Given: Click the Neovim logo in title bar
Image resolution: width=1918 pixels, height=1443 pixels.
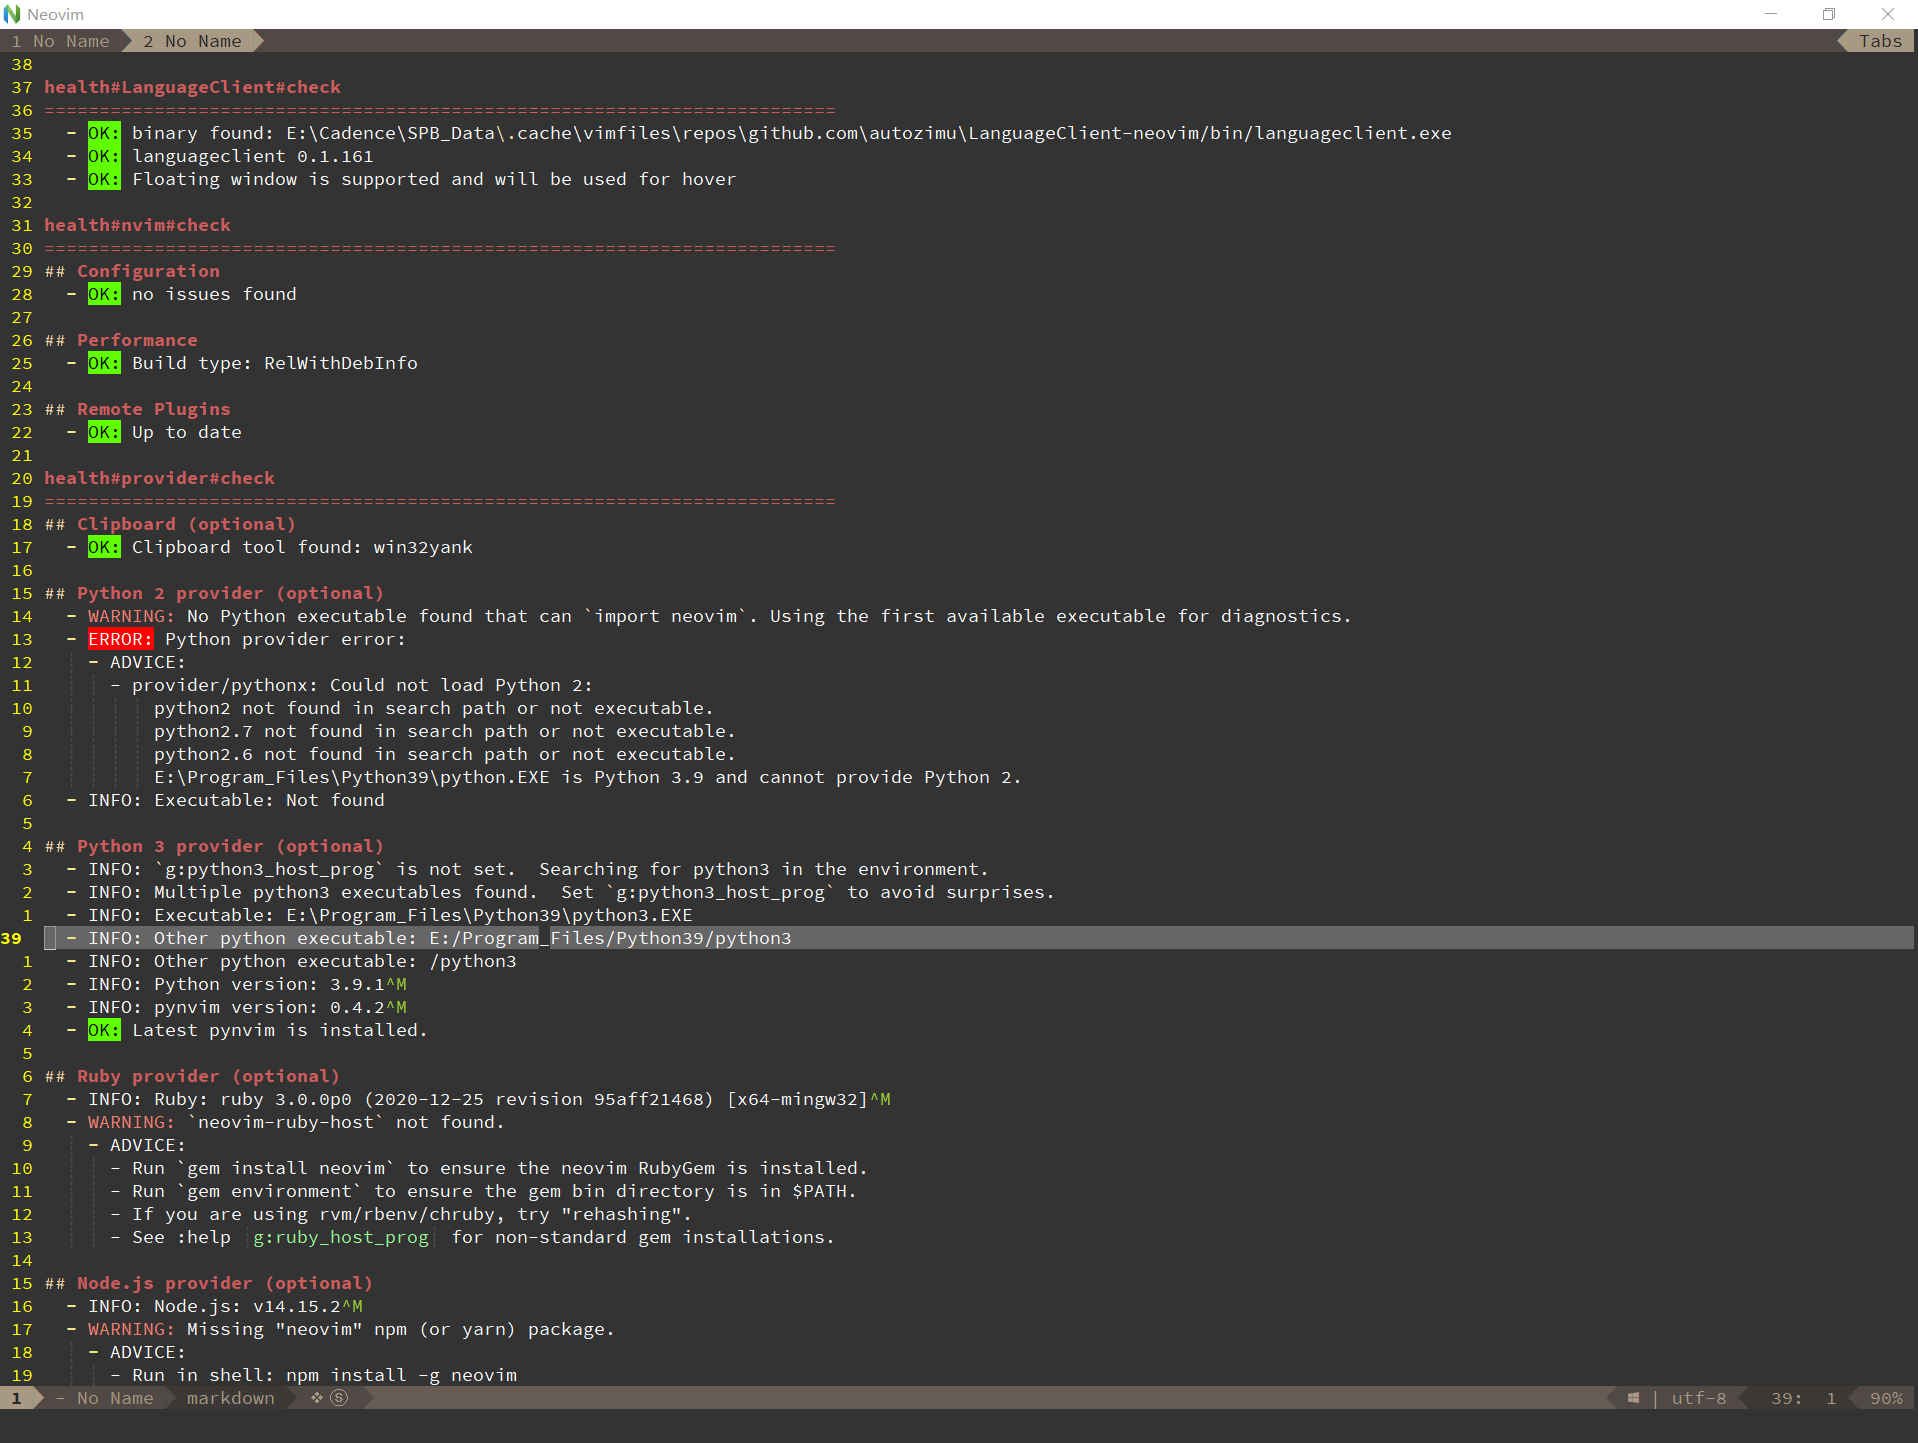Looking at the screenshot, I should [x=12, y=14].
